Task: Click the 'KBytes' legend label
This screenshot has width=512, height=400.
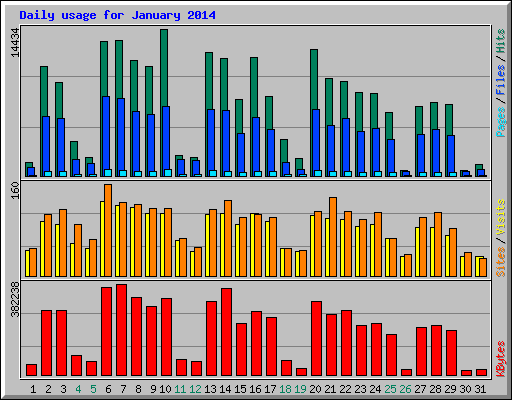Action: tap(500, 359)
